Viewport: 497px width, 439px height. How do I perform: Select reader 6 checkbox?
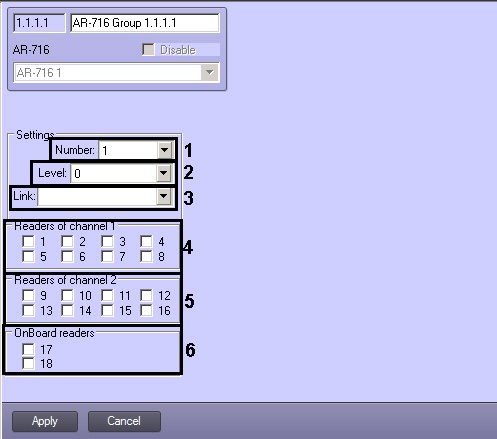click(67, 256)
